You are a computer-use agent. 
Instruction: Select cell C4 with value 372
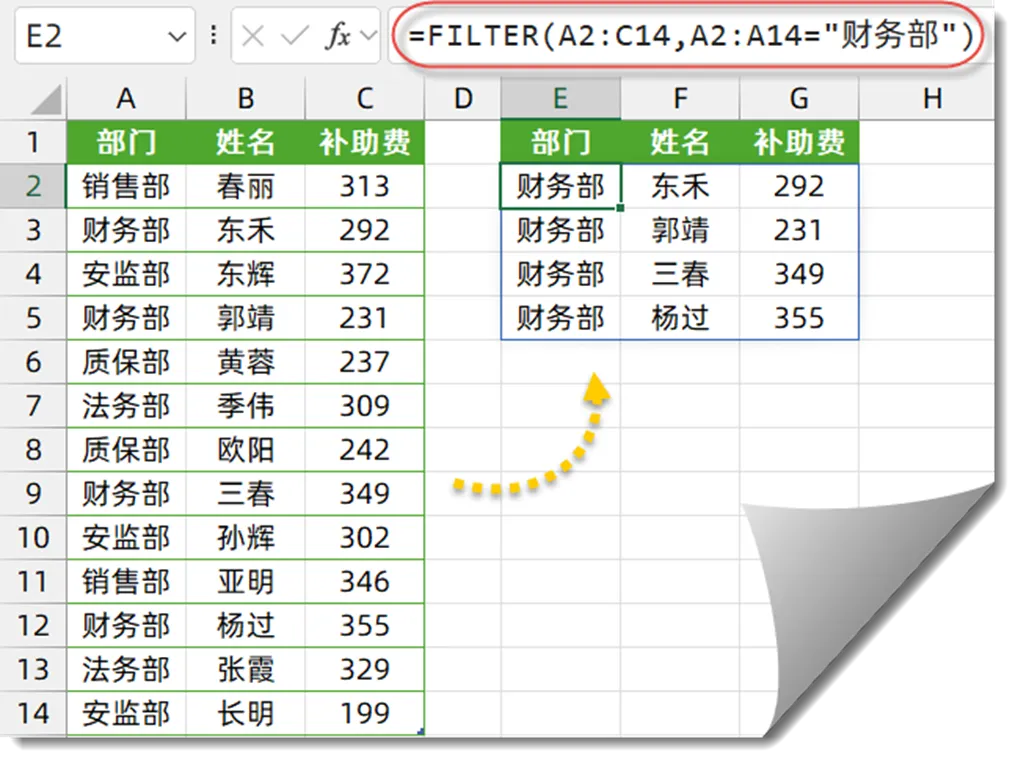coord(364,274)
